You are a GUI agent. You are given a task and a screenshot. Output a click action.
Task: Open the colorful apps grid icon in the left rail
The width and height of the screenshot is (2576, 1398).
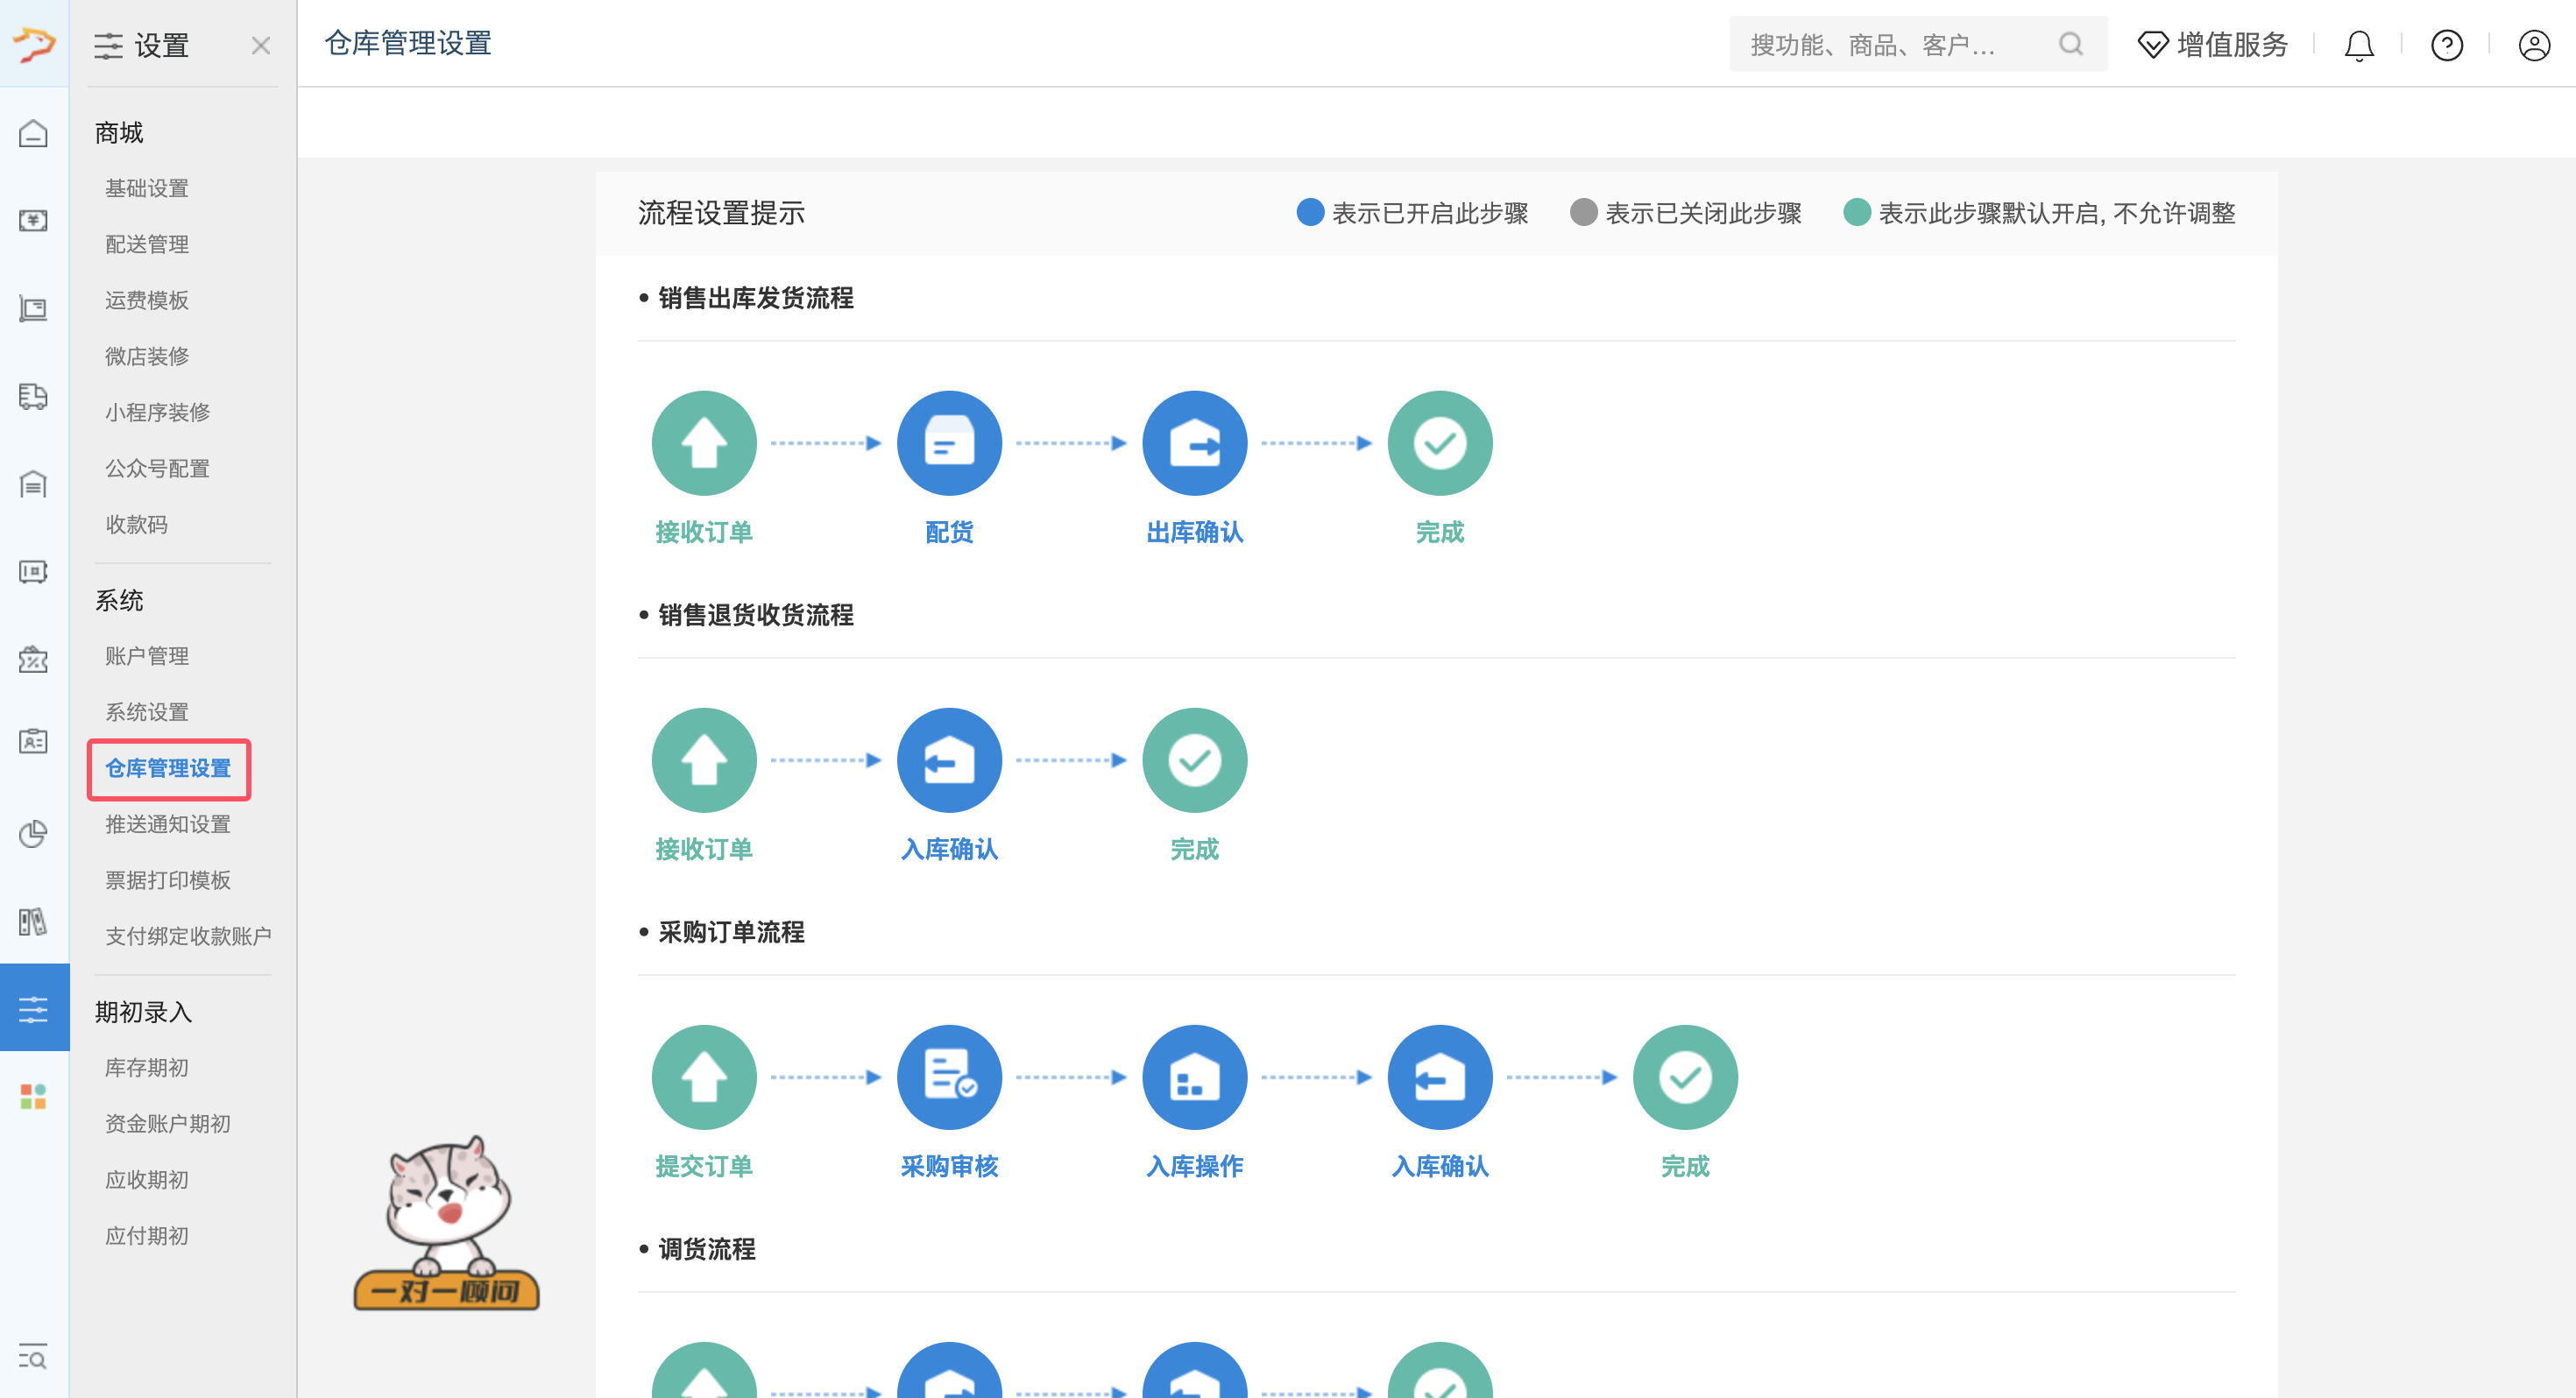coord(34,1096)
